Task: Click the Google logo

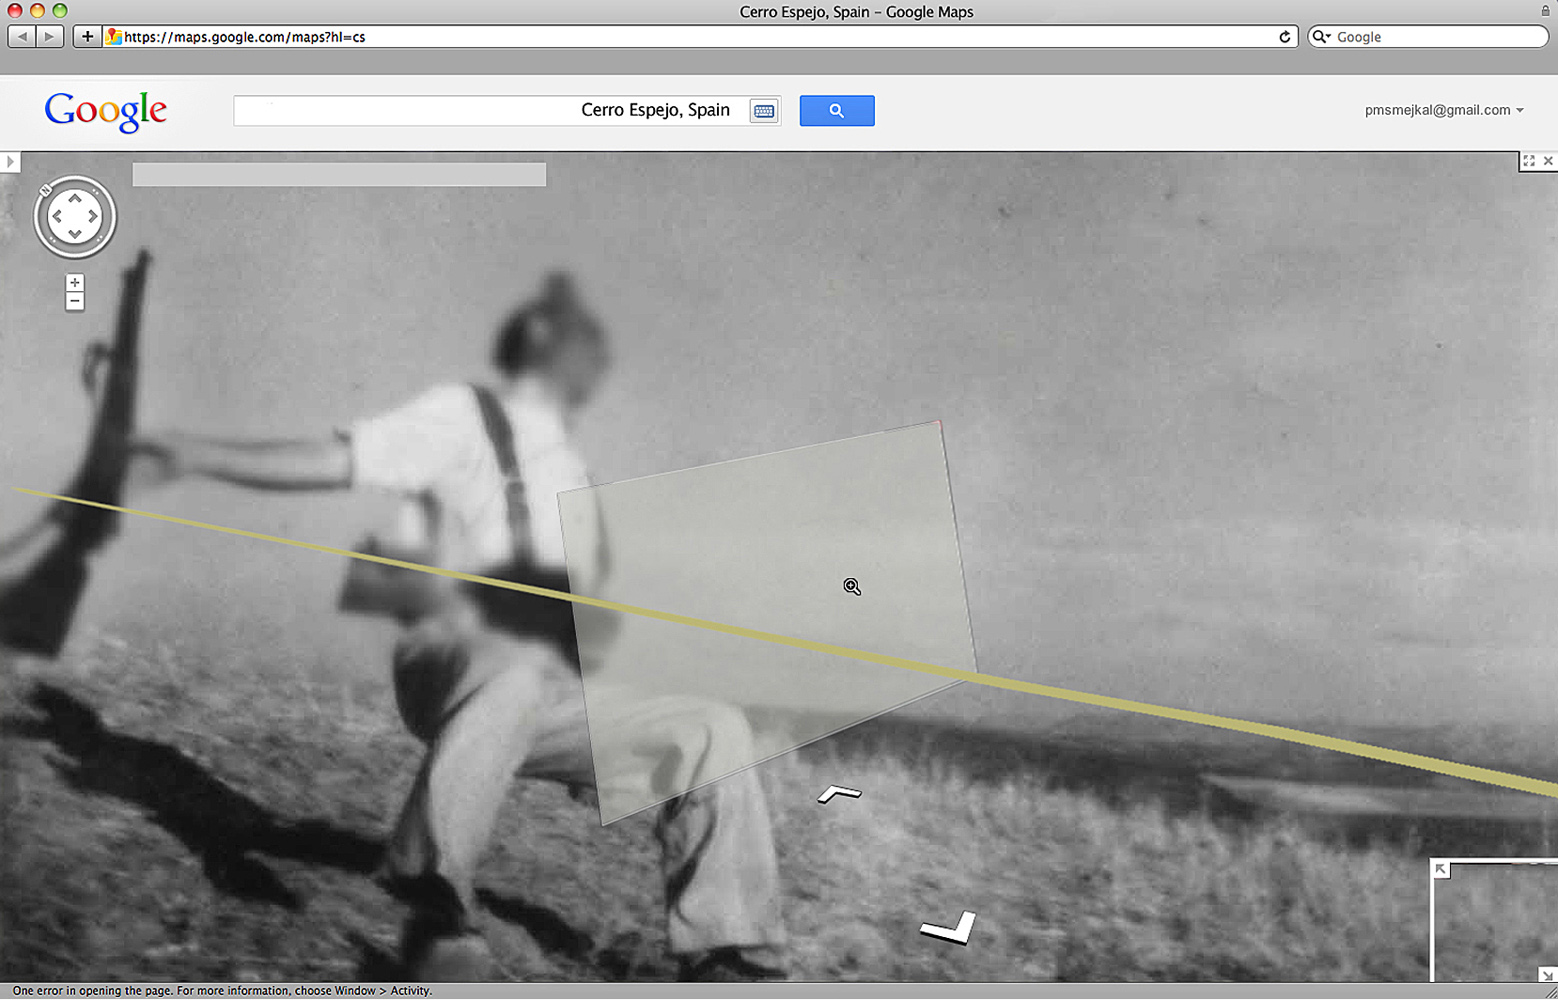Action: point(106,110)
